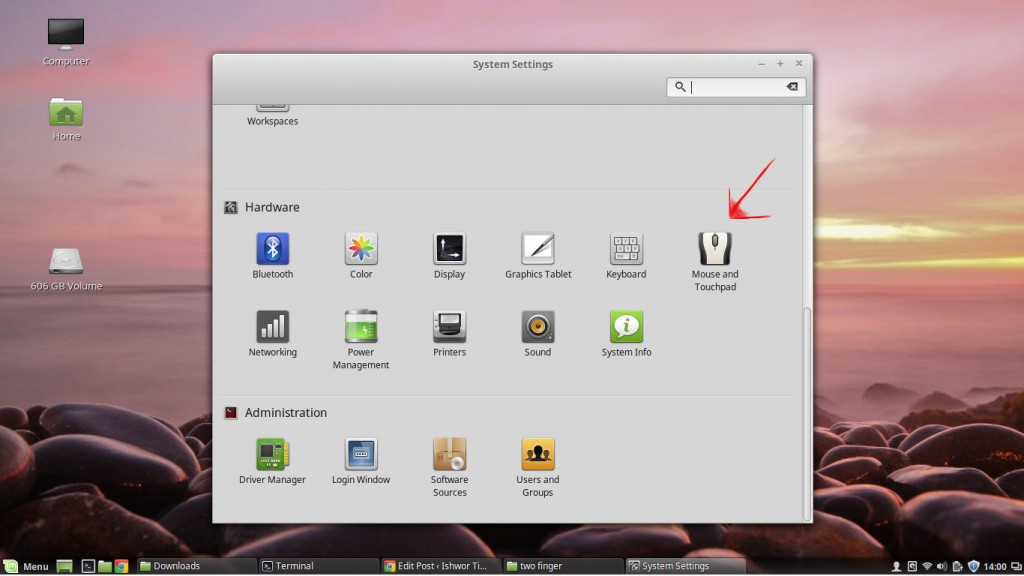Viewport: 1024px width, 576px height.
Task: Open the Color settings
Action: pyautogui.click(x=360, y=256)
